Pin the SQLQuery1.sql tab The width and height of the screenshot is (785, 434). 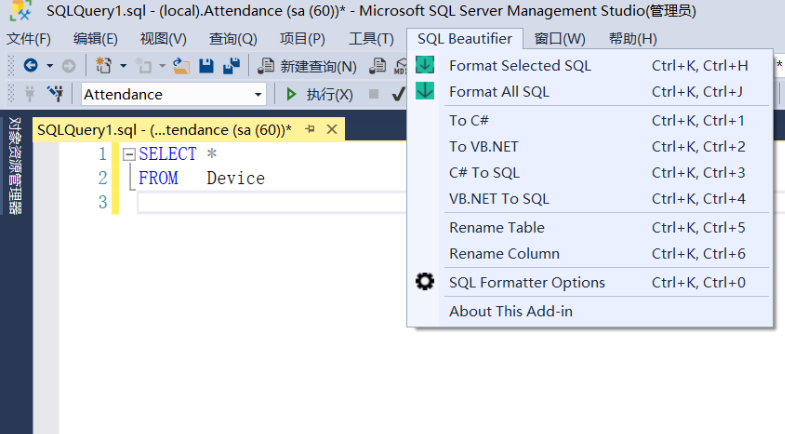pos(310,129)
